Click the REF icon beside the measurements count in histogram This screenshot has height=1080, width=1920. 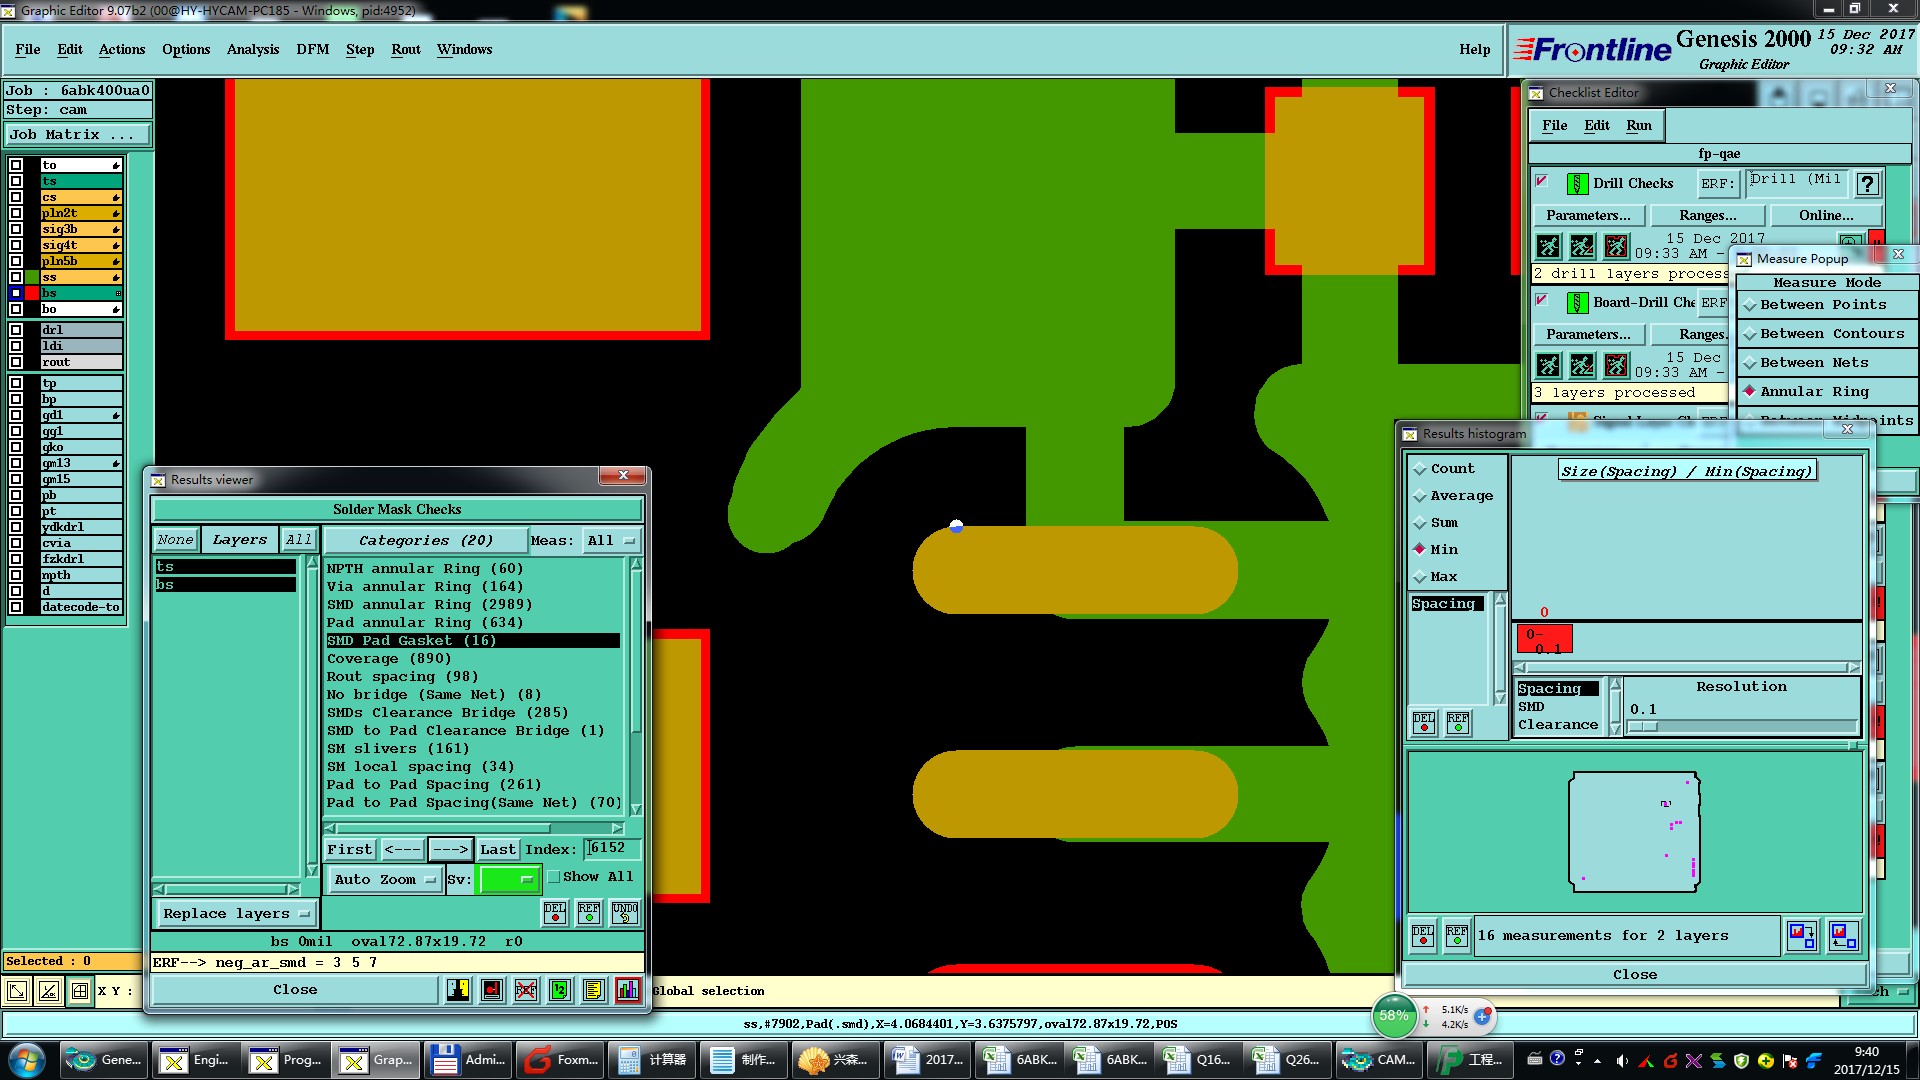1457,936
